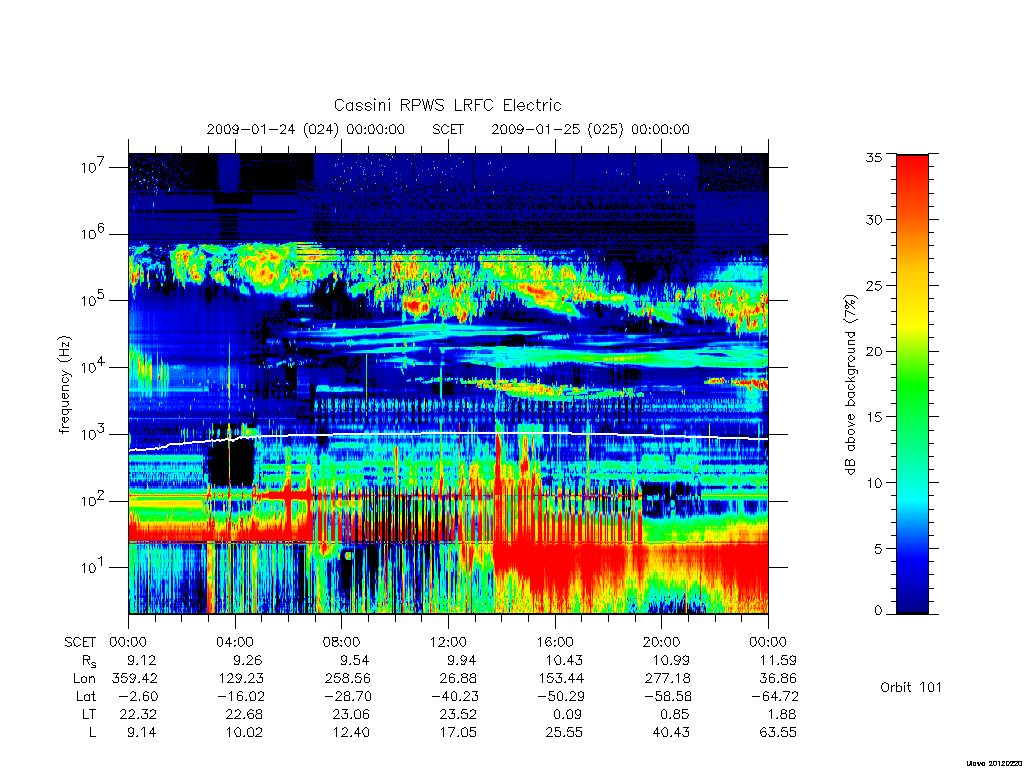1024x768 pixels.
Task: Click the Rs value '9.54'
Action: click(355, 660)
